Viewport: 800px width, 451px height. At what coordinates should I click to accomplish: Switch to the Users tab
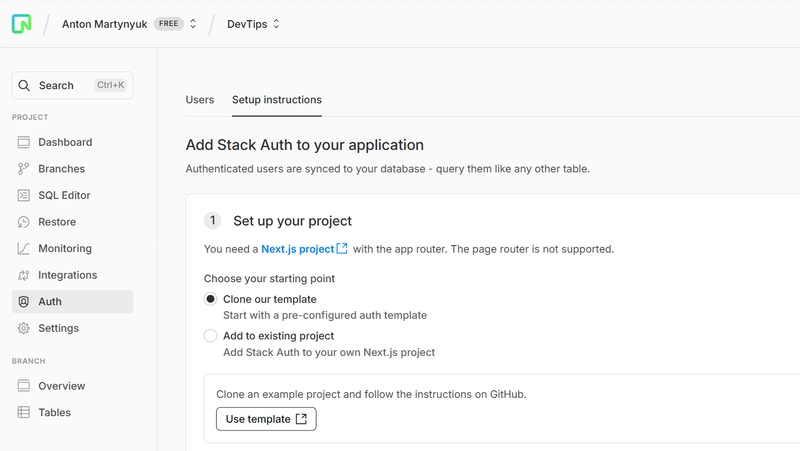(x=200, y=100)
